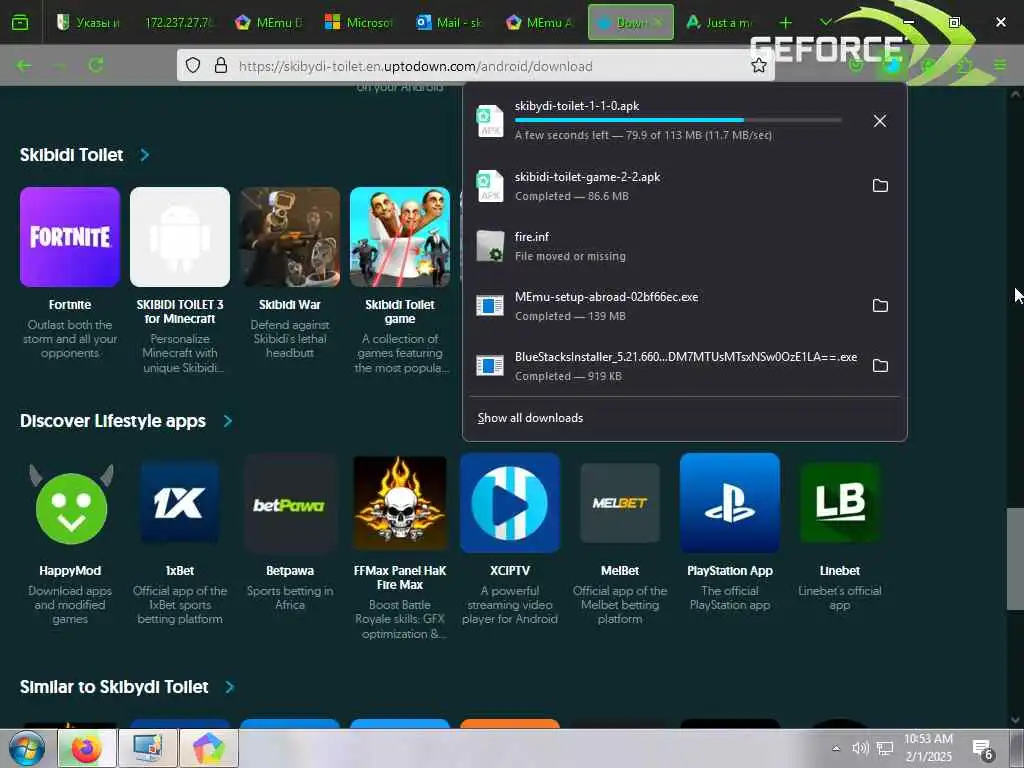This screenshot has height=768, width=1024.
Task: Click Show all downloads
Action: 530,418
